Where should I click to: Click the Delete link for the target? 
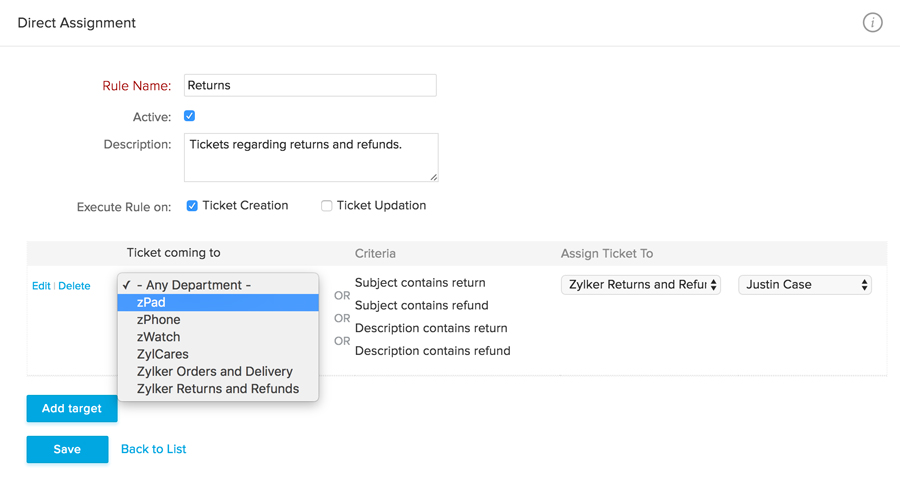coord(74,286)
